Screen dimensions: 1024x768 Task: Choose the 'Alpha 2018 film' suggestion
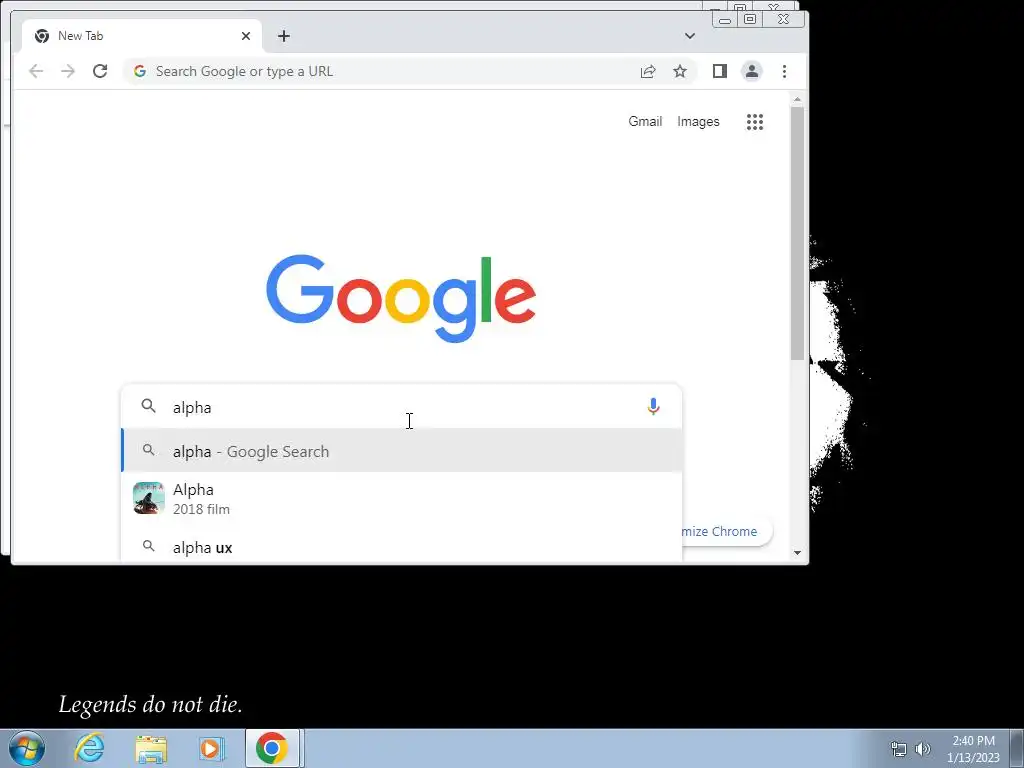click(402, 499)
